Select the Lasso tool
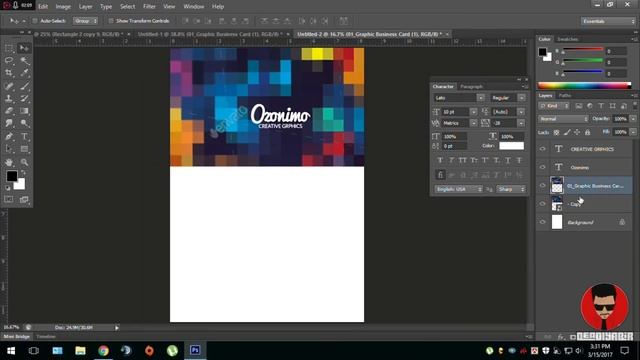Image resolution: width=640 pixels, height=360 pixels. (9, 60)
